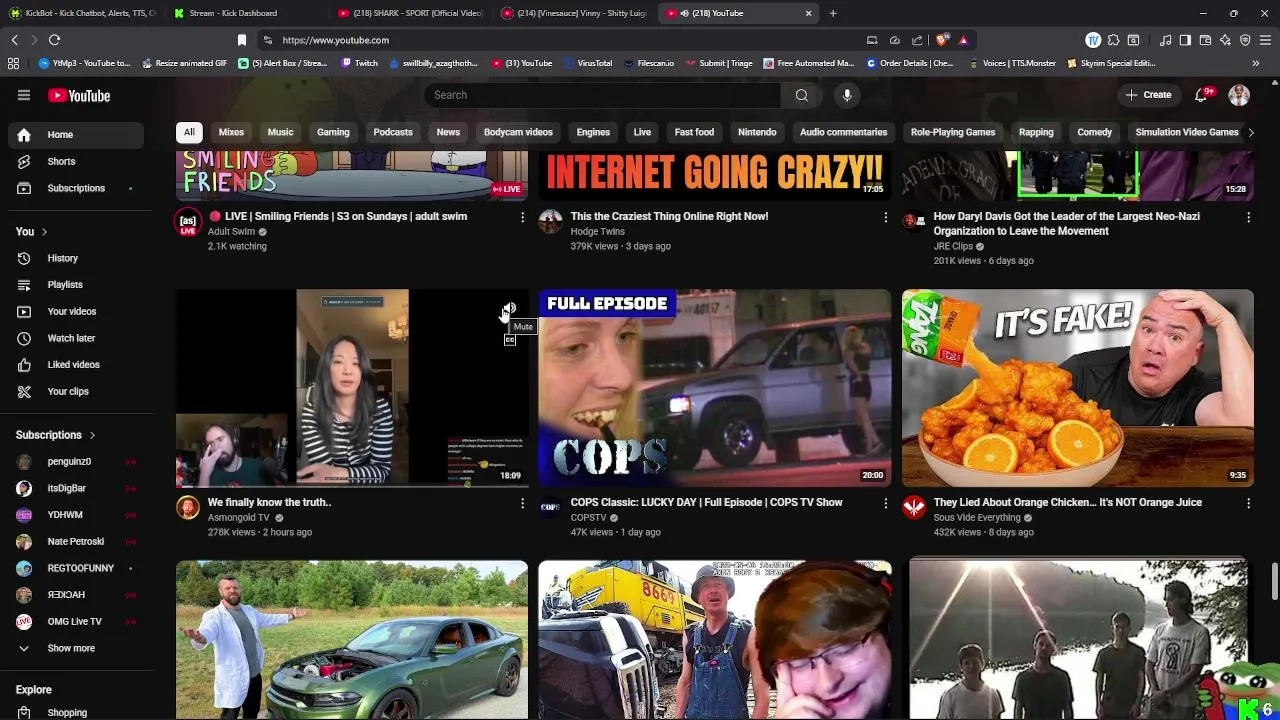Expand the You section chevron
Viewport: 1280px width, 720px height.
coord(44,232)
